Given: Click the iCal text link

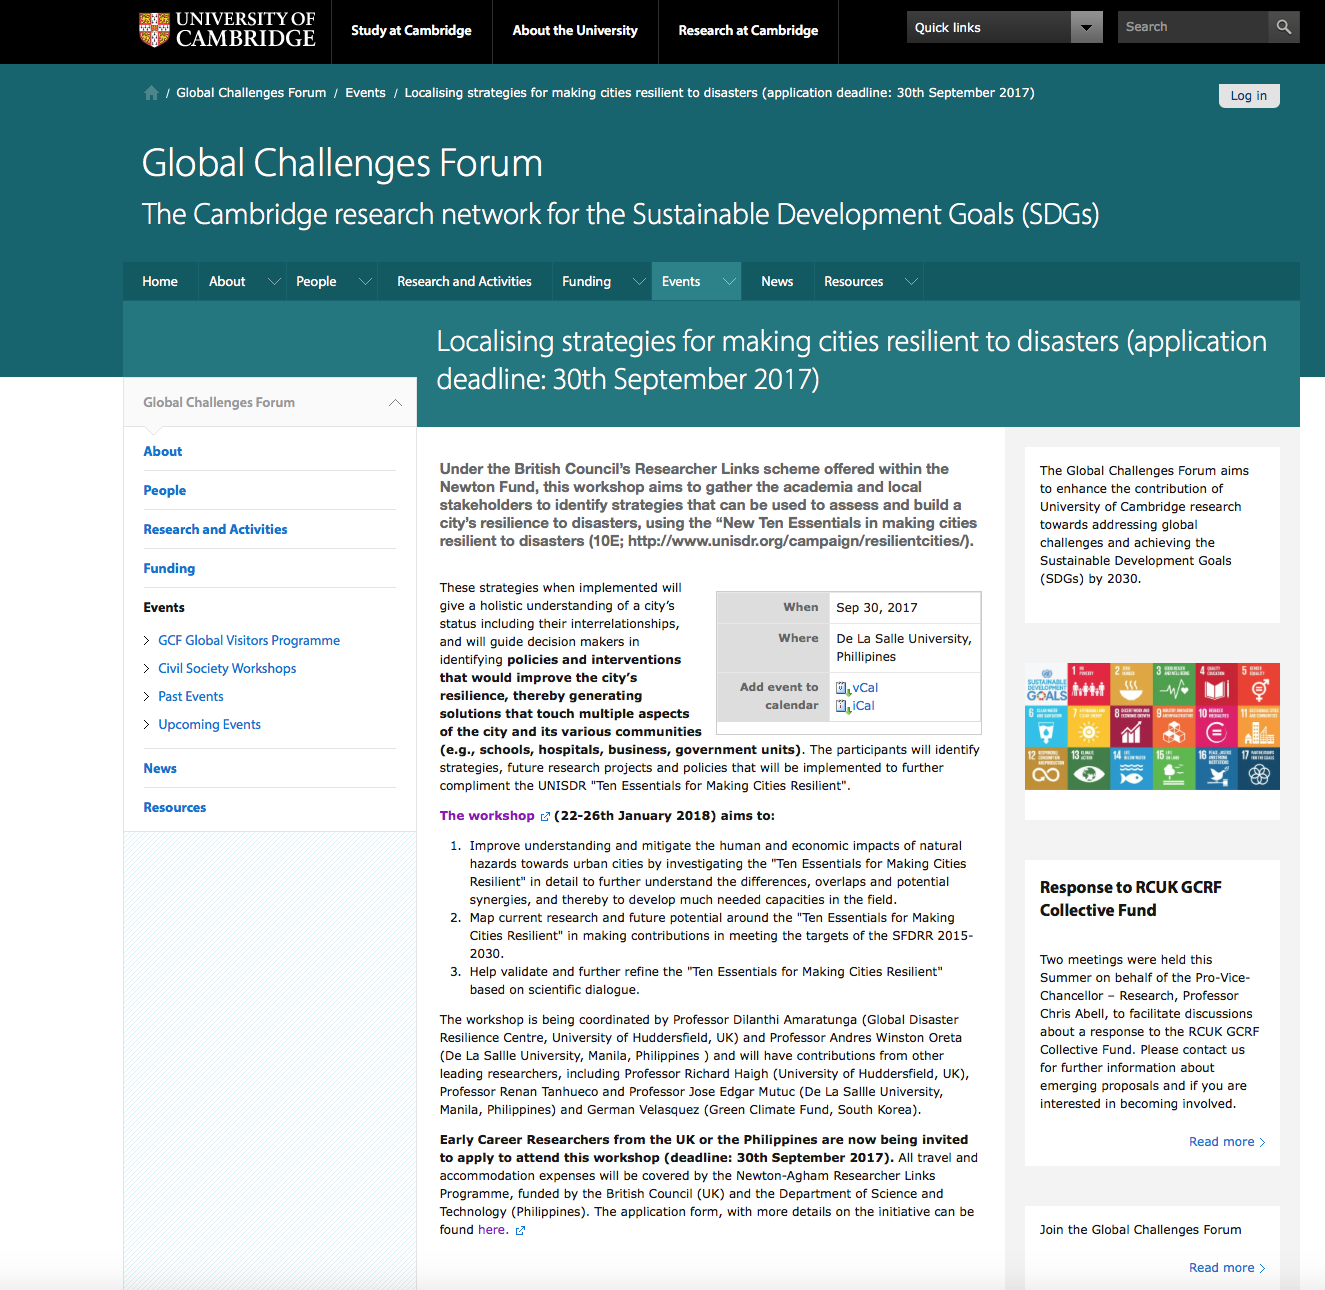Looking at the screenshot, I should click(864, 706).
